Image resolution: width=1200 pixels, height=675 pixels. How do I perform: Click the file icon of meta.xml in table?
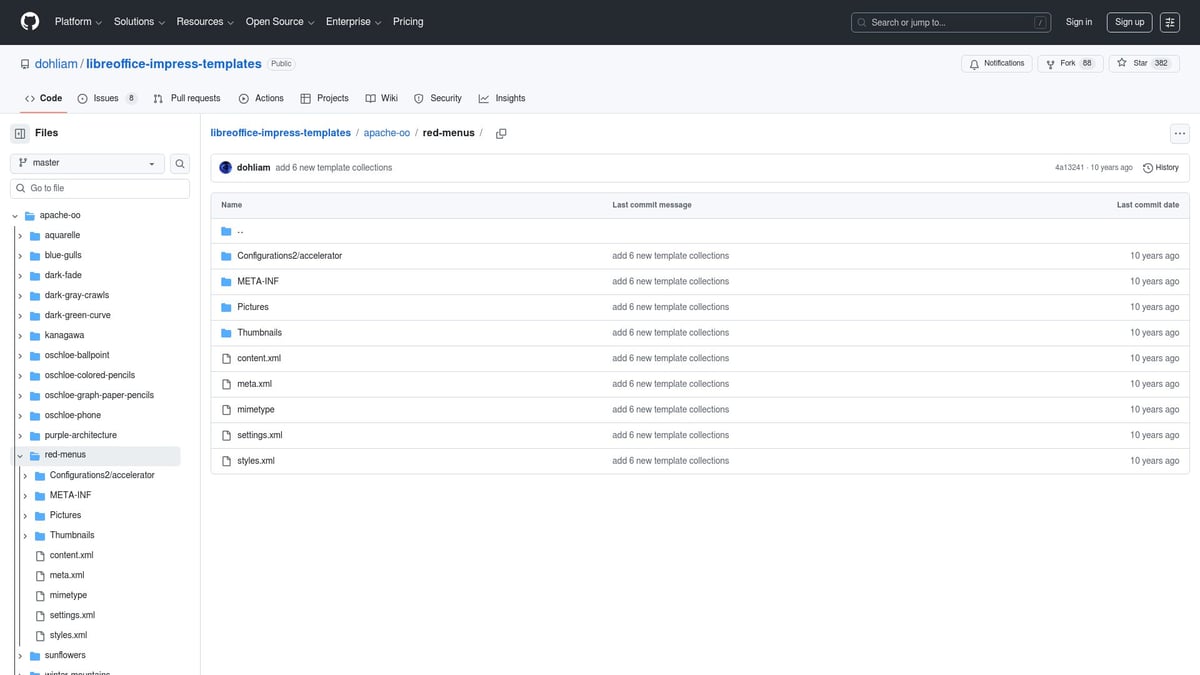point(226,384)
